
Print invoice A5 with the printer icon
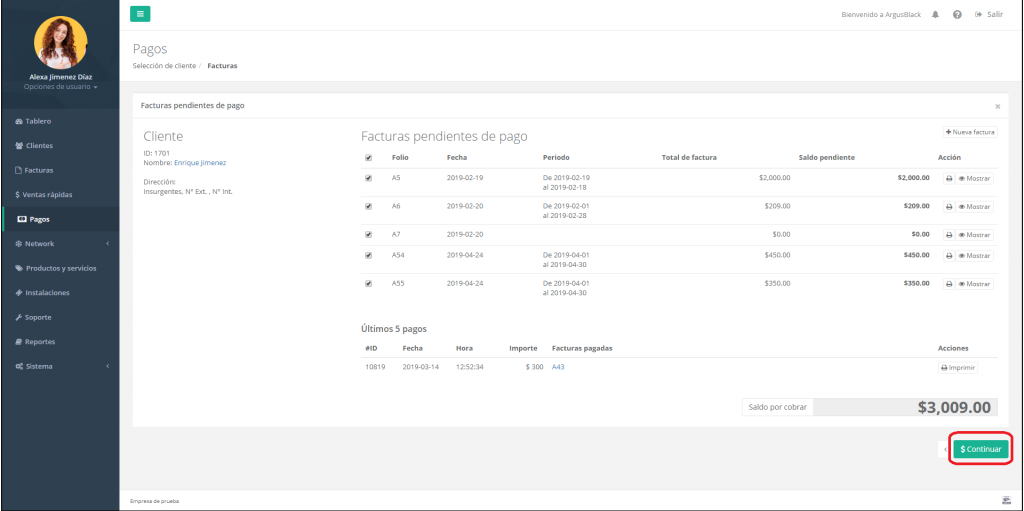coord(949,178)
